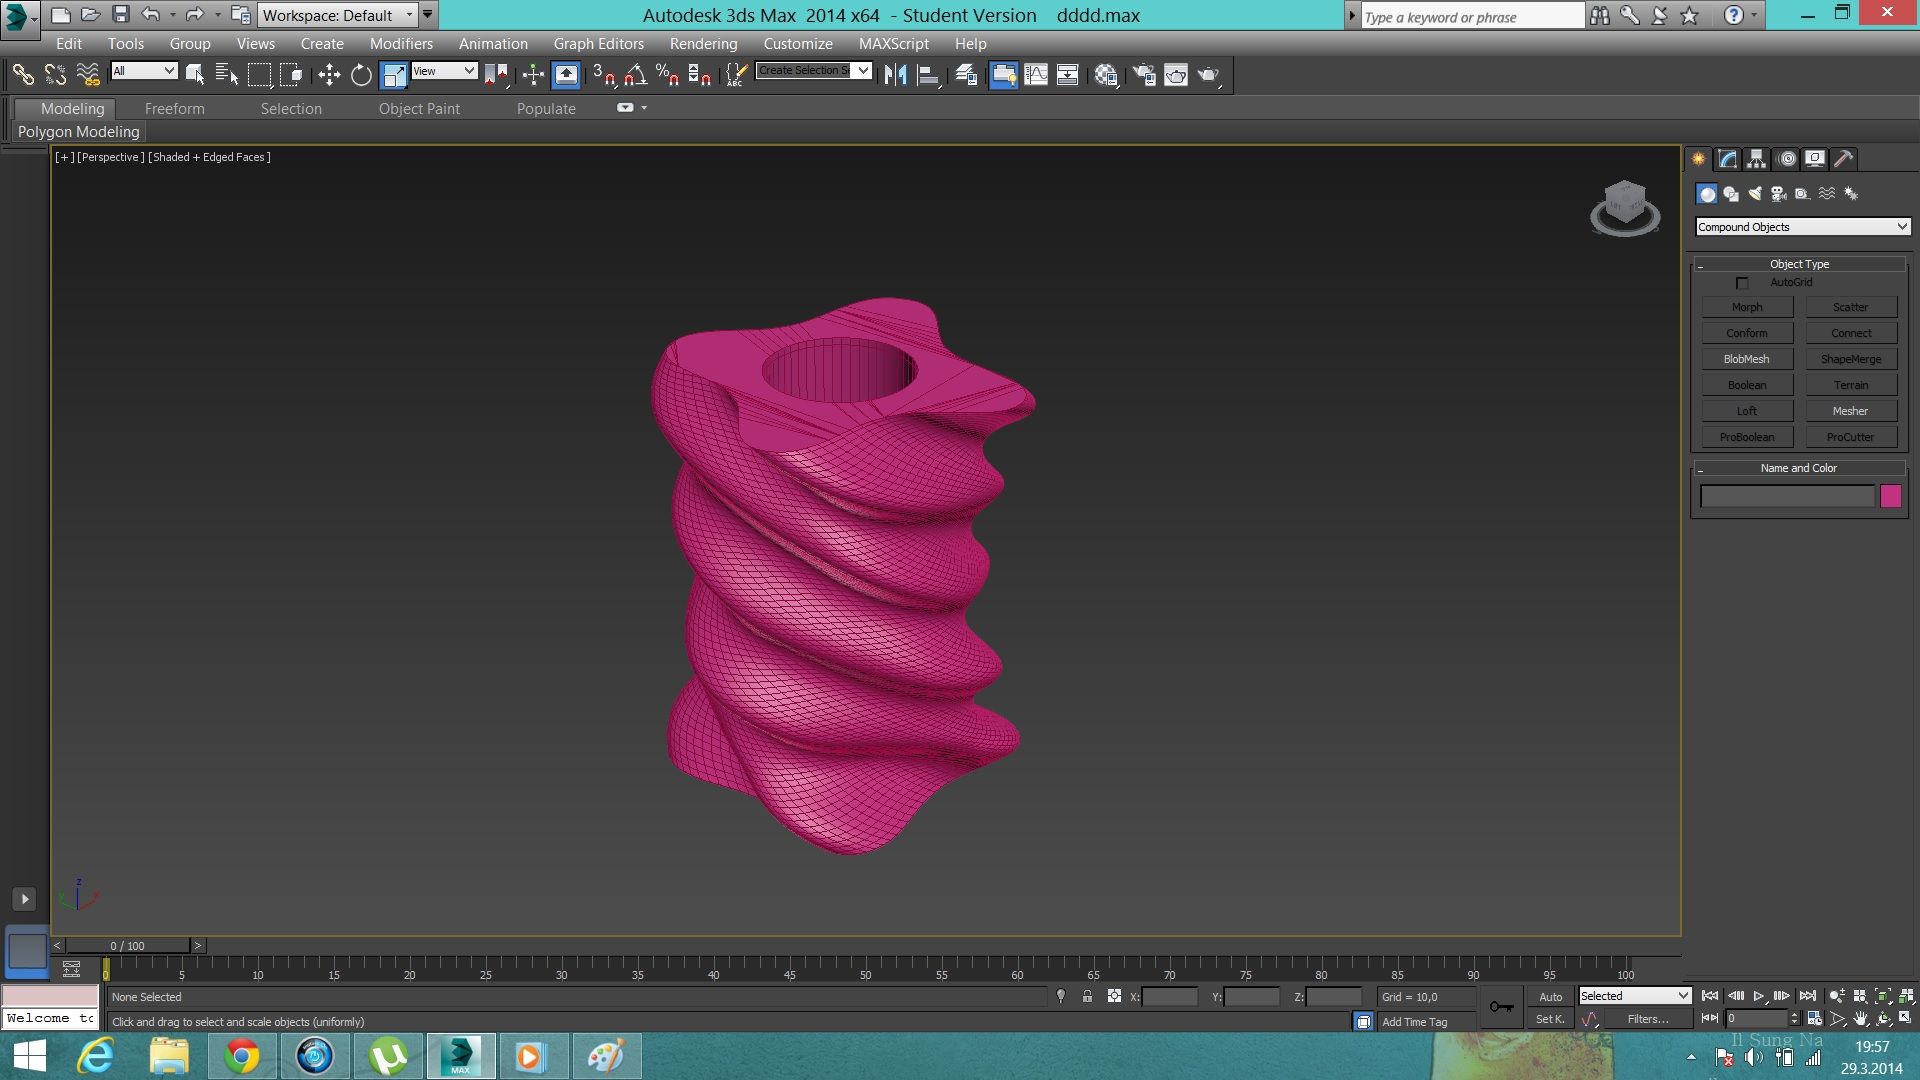Toggle Auto Key mode

coord(1550,997)
